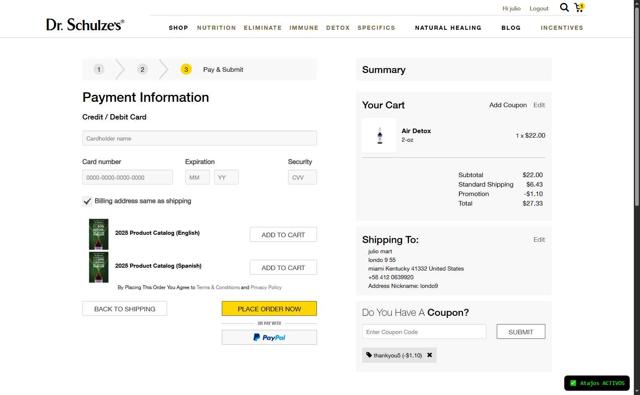Screen dimensions: 640x395
Task: Click the thankyou5 coupon tag icon
Action: pyautogui.click(x=369, y=355)
